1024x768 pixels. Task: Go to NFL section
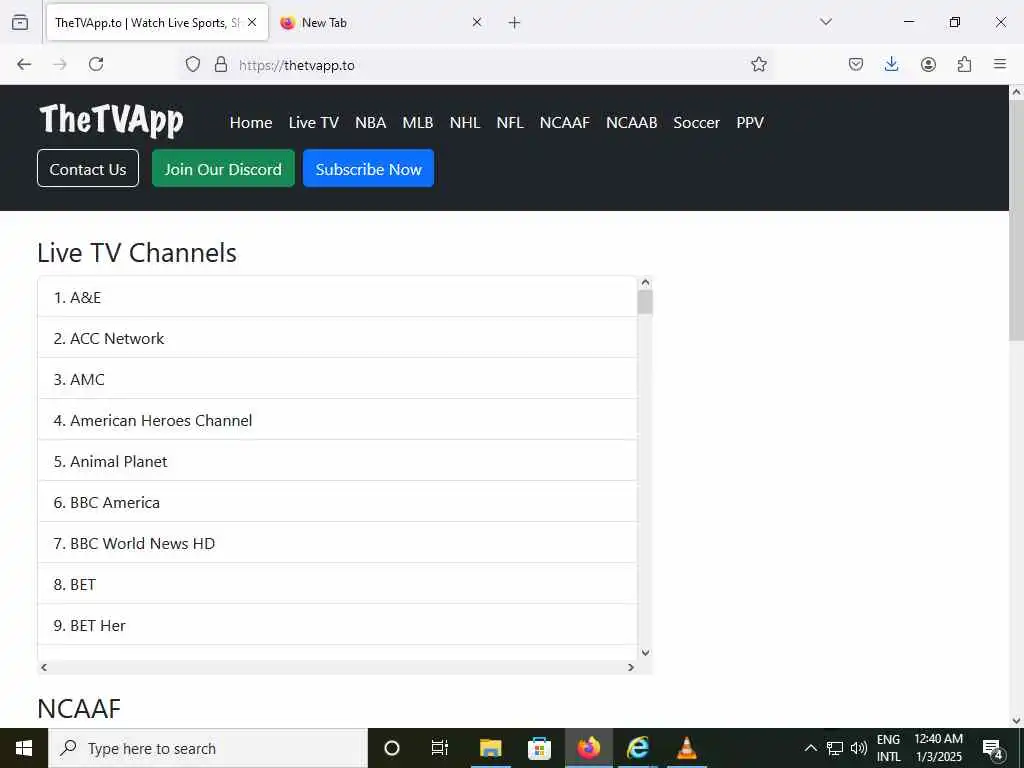pyautogui.click(x=510, y=122)
